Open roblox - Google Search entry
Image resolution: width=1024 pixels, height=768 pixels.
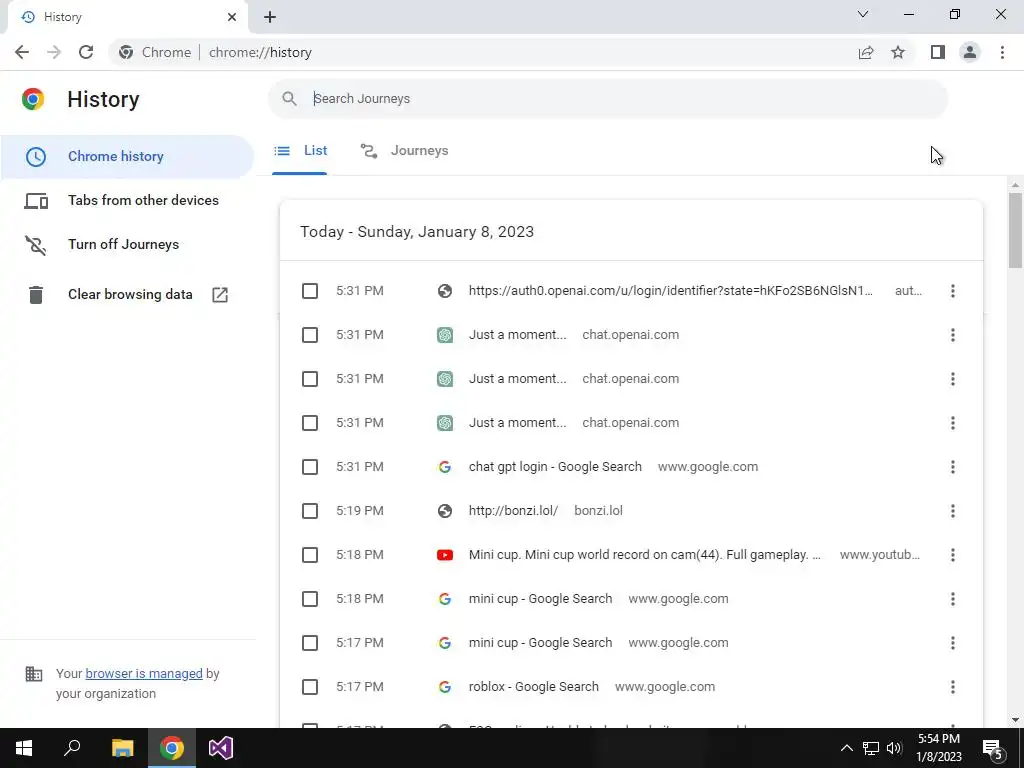point(534,687)
